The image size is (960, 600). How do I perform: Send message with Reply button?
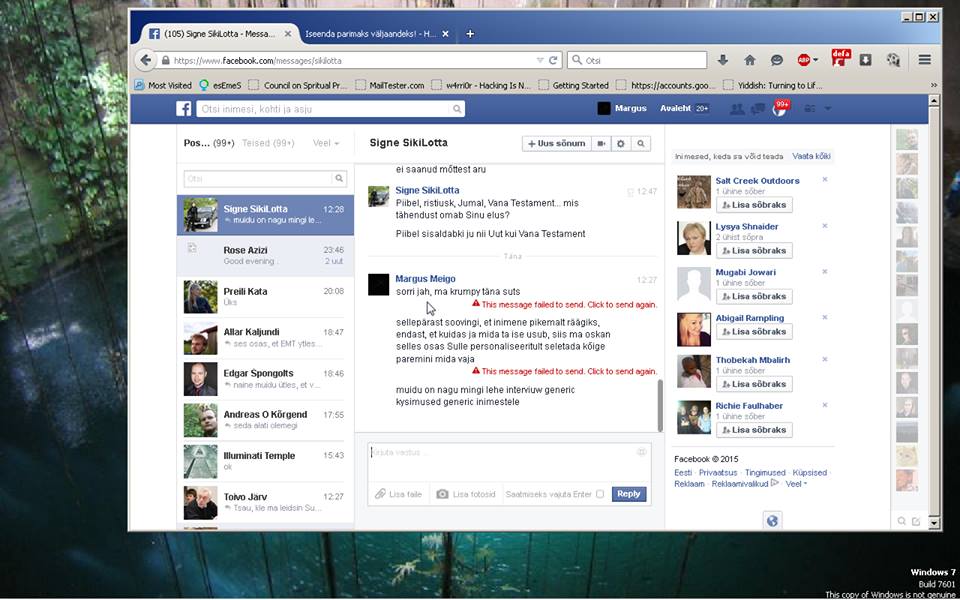pyautogui.click(x=629, y=494)
